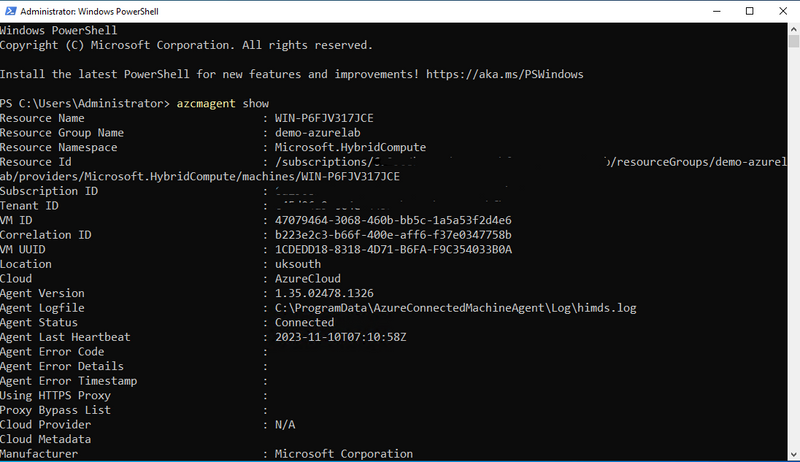
Task: Click the 'Tenant ID' label
Action: (x=29, y=206)
